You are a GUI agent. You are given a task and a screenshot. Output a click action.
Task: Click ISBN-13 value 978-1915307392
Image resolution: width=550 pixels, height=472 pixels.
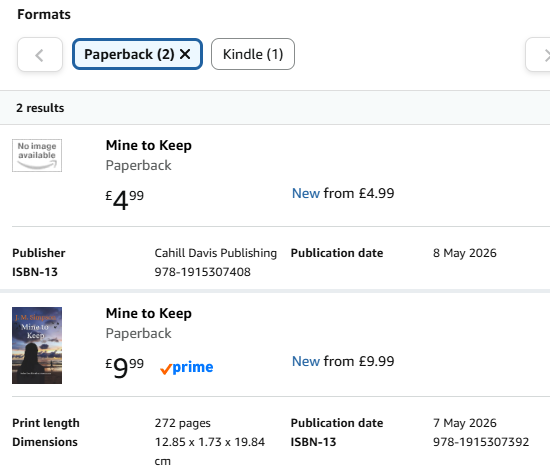click(481, 442)
